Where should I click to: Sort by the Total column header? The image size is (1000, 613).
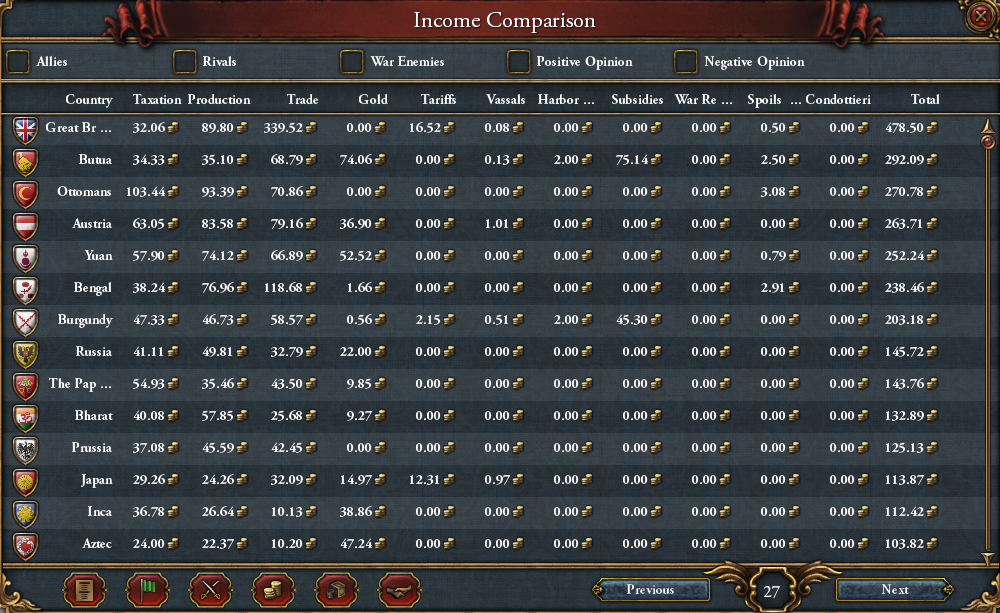[925, 100]
